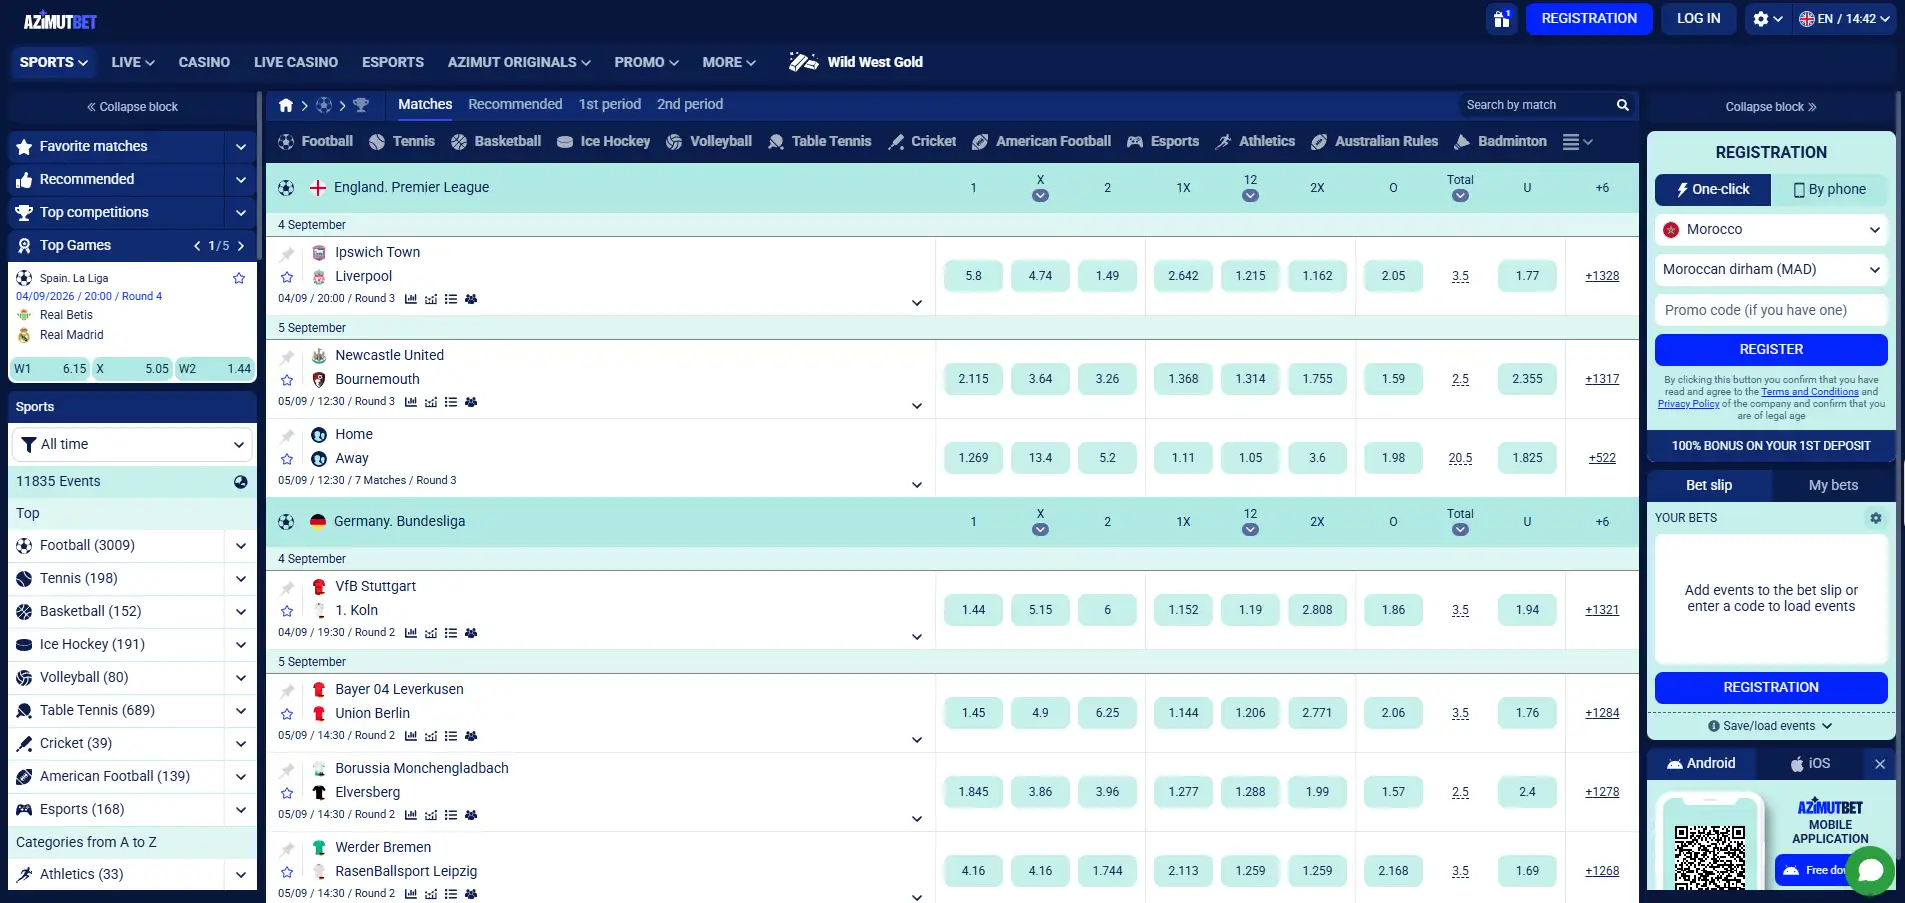Viewport: 1905px width, 903px height.
Task: Select the iOS app tab
Action: point(1810,764)
